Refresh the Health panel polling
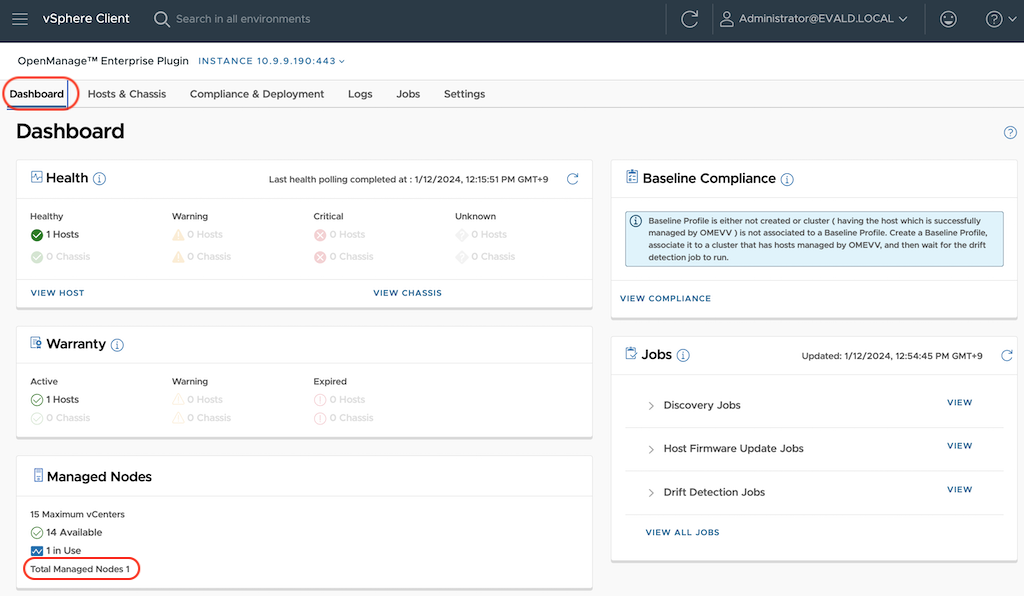1024x596 pixels. pos(573,179)
